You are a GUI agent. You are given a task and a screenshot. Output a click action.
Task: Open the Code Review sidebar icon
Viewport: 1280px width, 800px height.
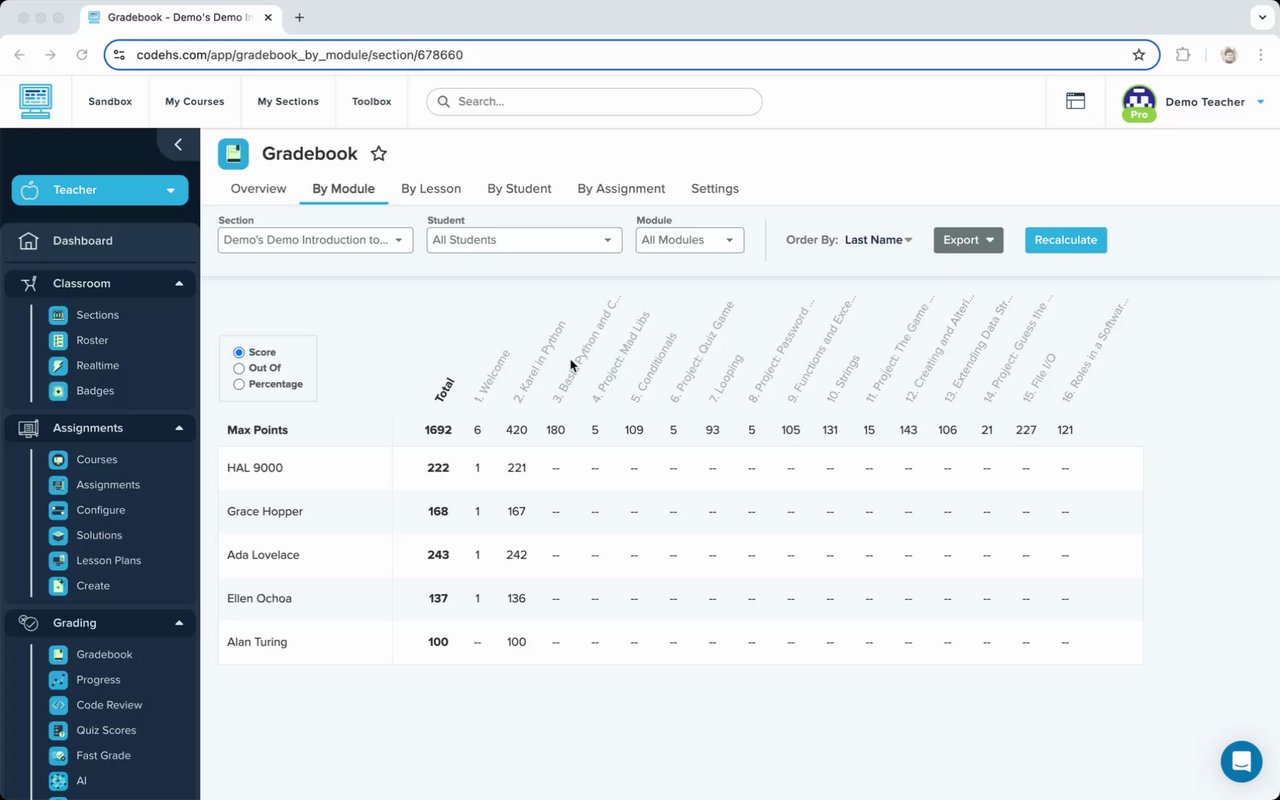pyautogui.click(x=58, y=705)
